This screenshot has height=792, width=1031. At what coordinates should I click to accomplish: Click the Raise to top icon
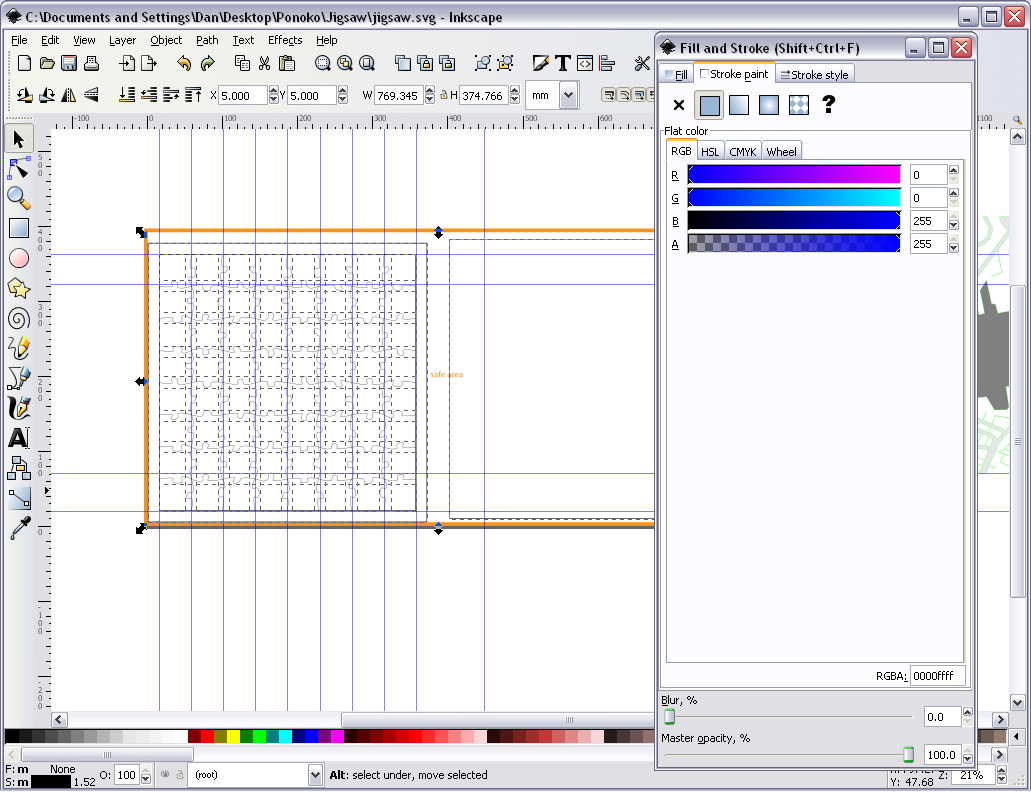click(193, 95)
